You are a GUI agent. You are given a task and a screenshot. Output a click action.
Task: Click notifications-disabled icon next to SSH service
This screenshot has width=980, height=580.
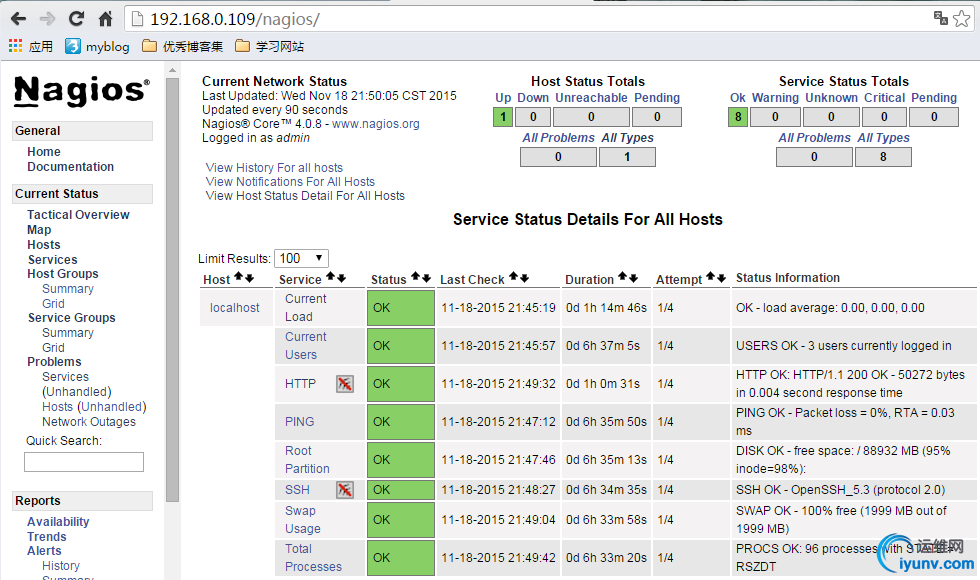point(345,490)
